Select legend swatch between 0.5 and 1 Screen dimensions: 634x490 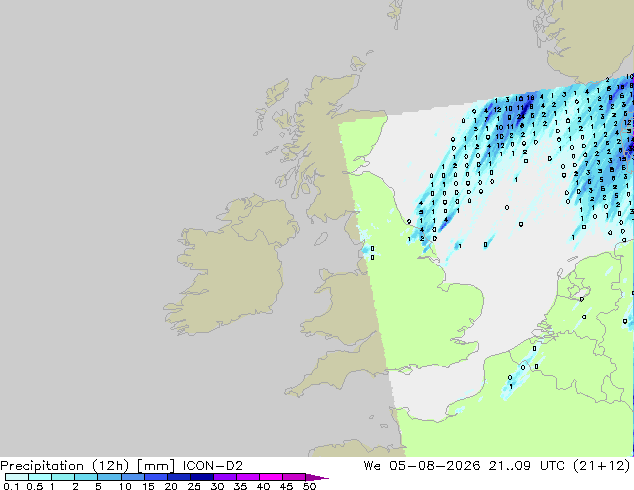point(40,477)
